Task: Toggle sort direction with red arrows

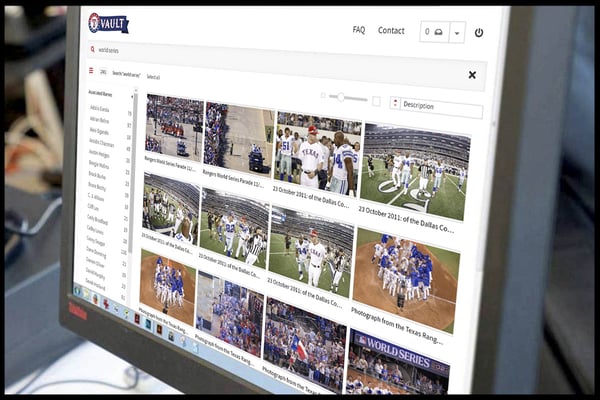Action: click(395, 103)
